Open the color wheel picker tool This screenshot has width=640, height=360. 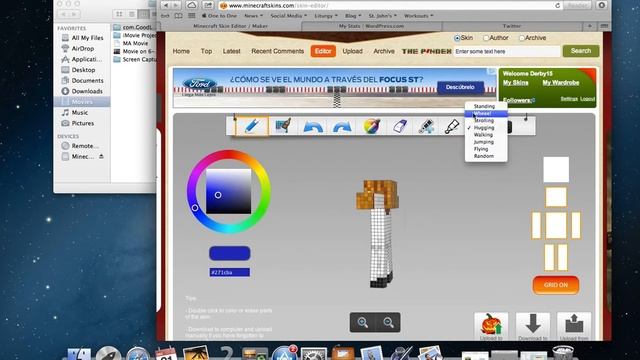pyautogui.click(x=371, y=127)
